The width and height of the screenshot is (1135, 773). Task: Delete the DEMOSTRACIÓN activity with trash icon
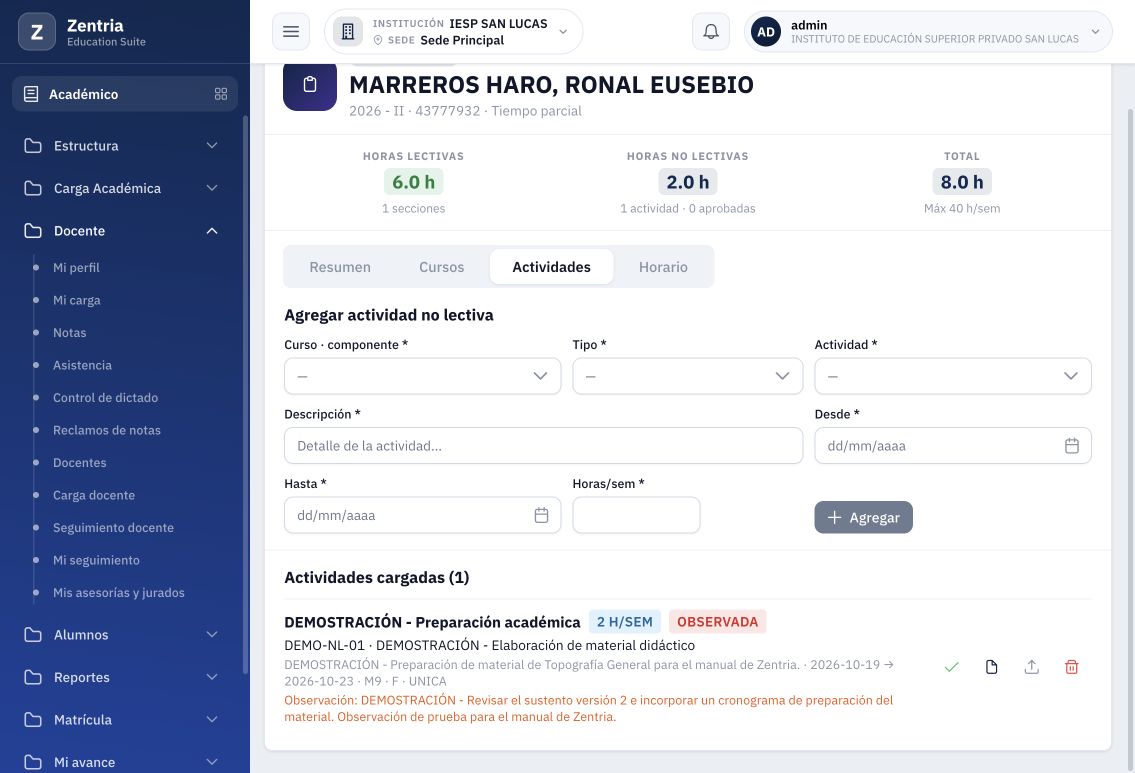point(1071,667)
